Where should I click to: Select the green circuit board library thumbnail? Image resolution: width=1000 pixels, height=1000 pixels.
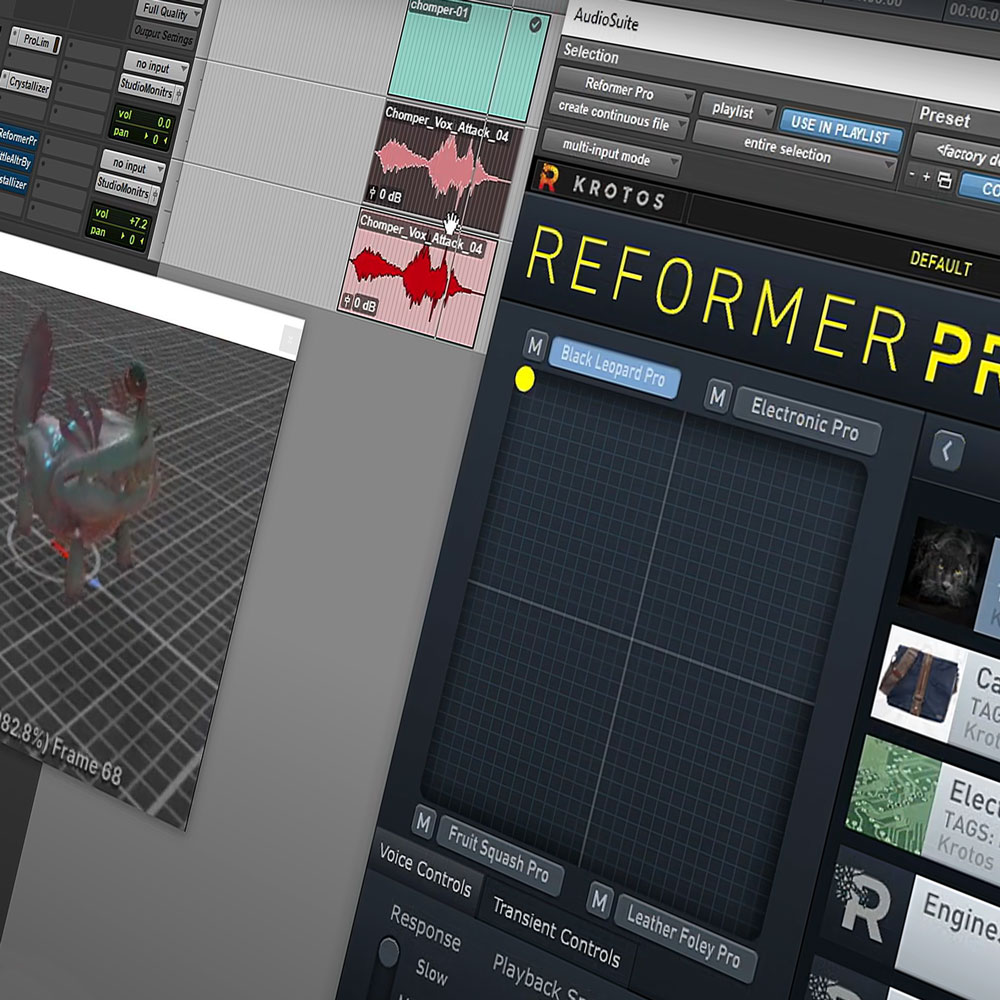click(x=893, y=795)
